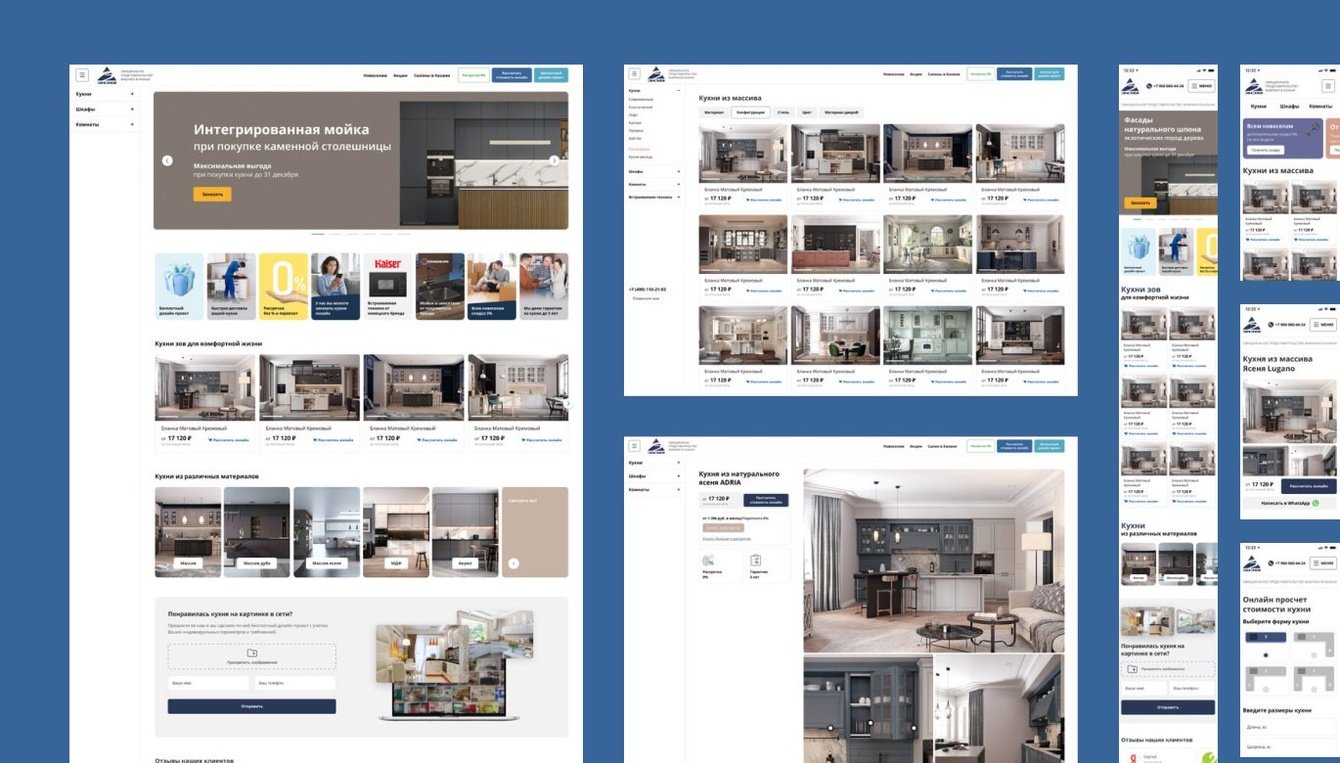Screen dimensions: 1340x763
Task: Select the Материал дверей filter tab in the catalog
Action: [840, 113]
